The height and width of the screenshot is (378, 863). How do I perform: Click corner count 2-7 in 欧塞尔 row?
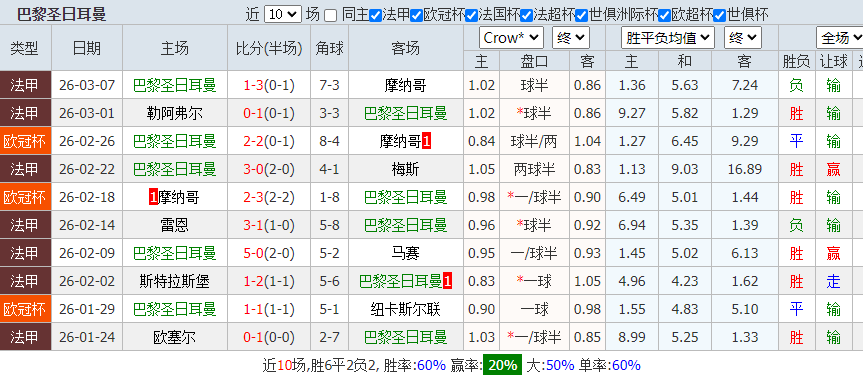tap(329, 338)
